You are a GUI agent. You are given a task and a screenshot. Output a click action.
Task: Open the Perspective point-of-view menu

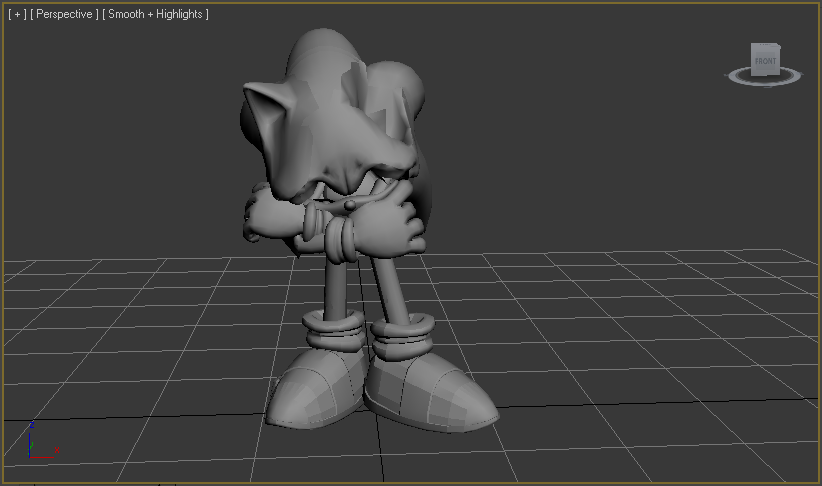tap(64, 15)
